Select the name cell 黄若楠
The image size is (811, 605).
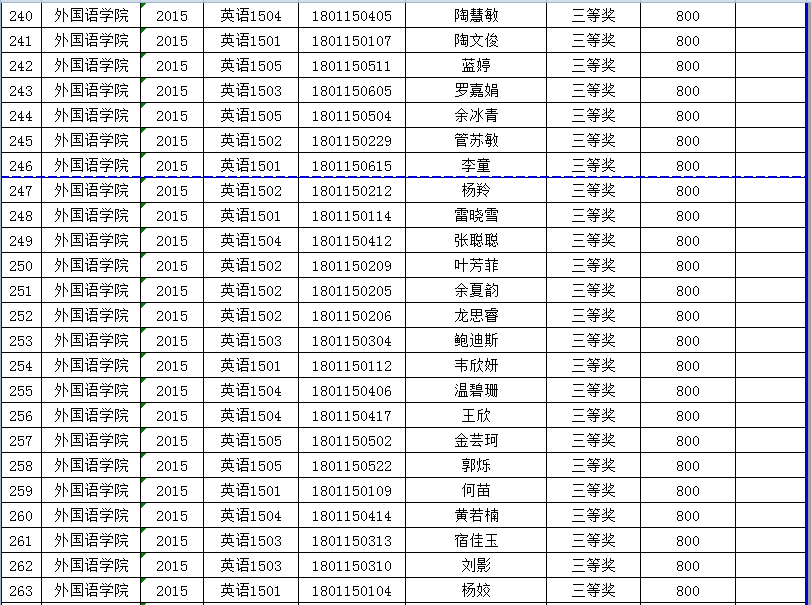pos(475,516)
